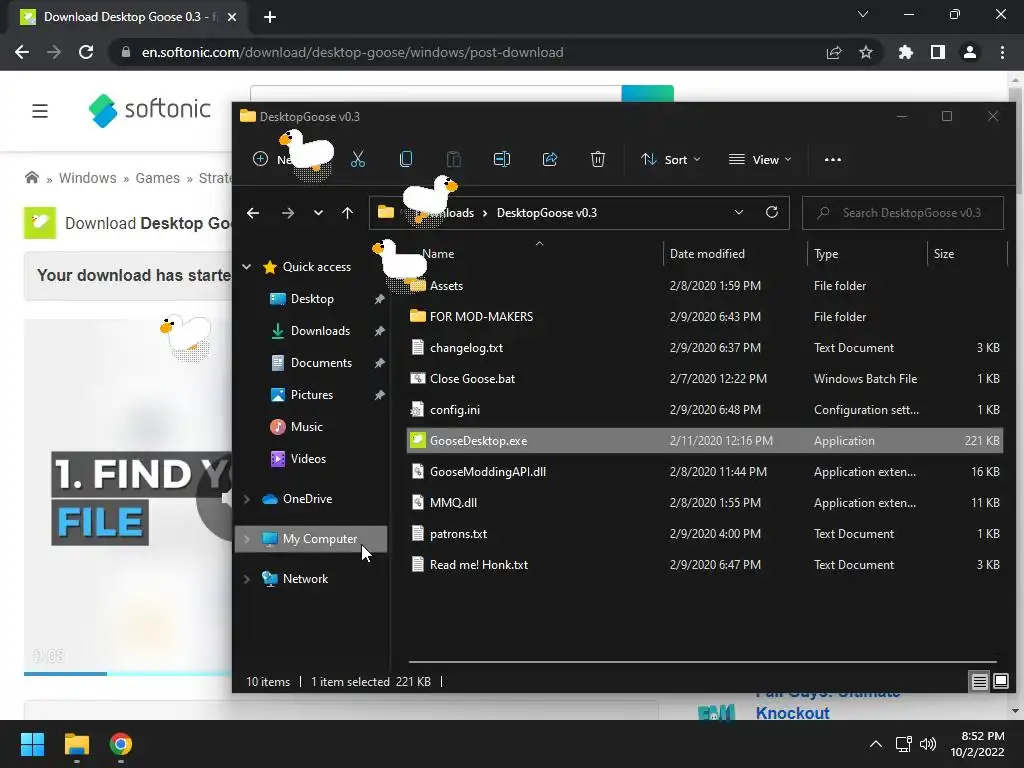The width and height of the screenshot is (1024, 768).
Task: Open recent locations chevron in Explorer
Action: (318, 213)
